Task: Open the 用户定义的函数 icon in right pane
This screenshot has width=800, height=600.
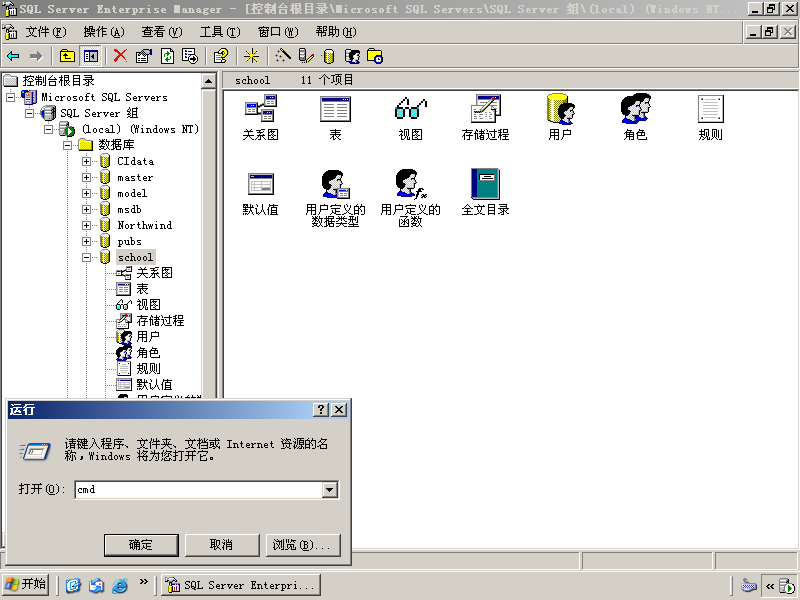Action: click(x=410, y=198)
